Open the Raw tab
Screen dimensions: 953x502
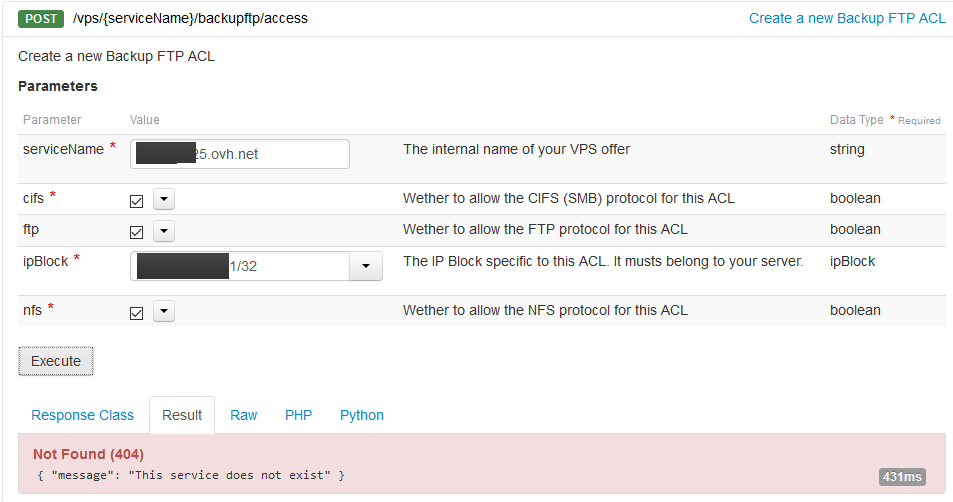point(244,415)
